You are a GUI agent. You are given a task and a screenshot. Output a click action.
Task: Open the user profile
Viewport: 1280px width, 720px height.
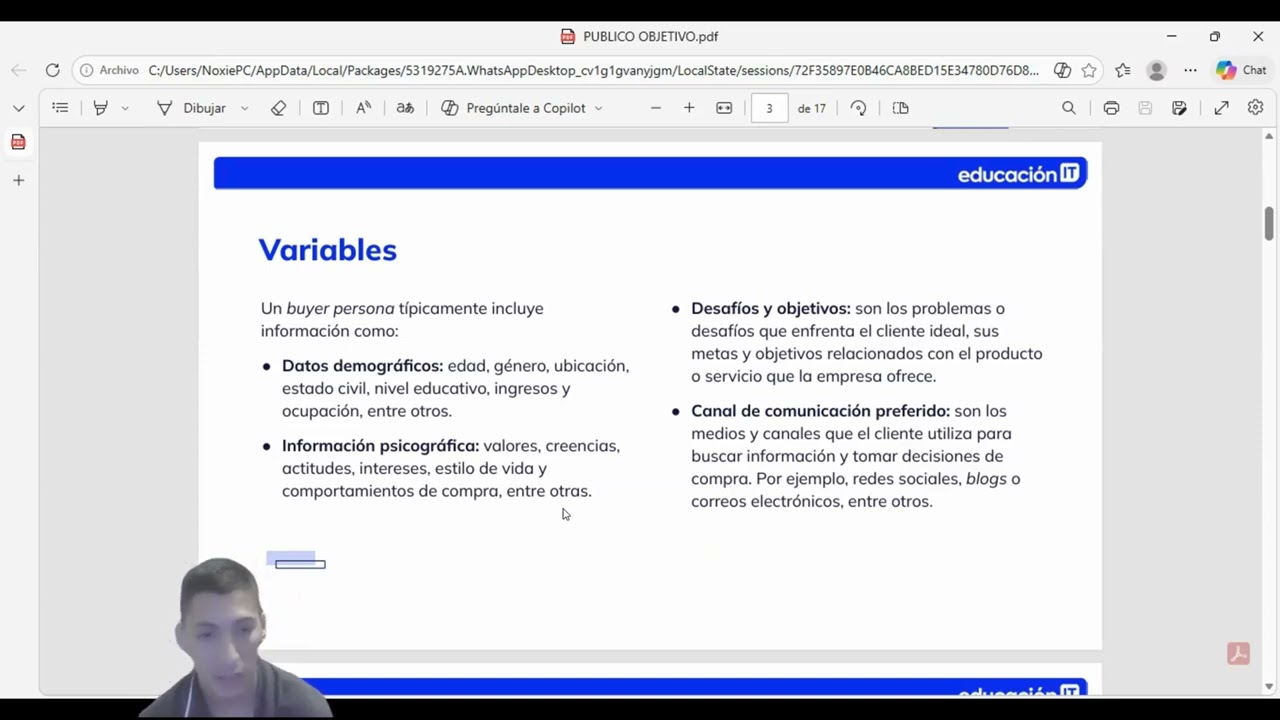pyautogui.click(x=1157, y=70)
